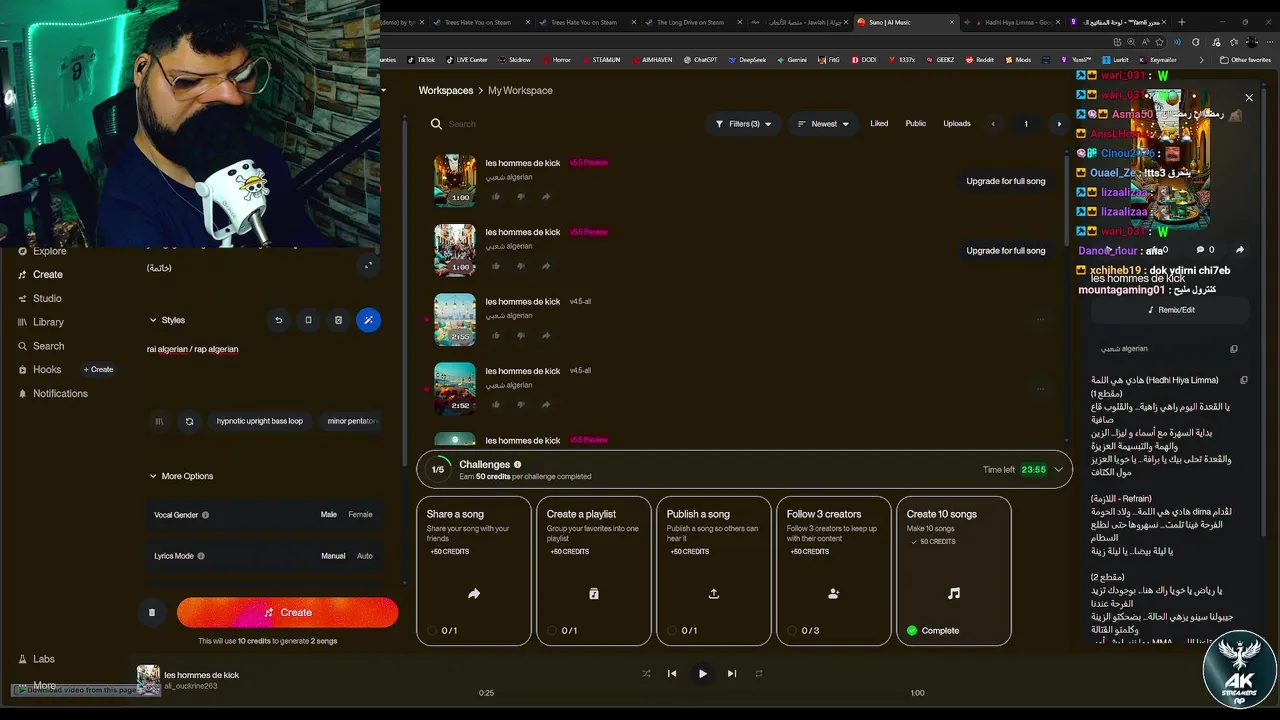1280x720 pixels.
Task: Share the first les hommes de kick song
Action: coord(546,197)
